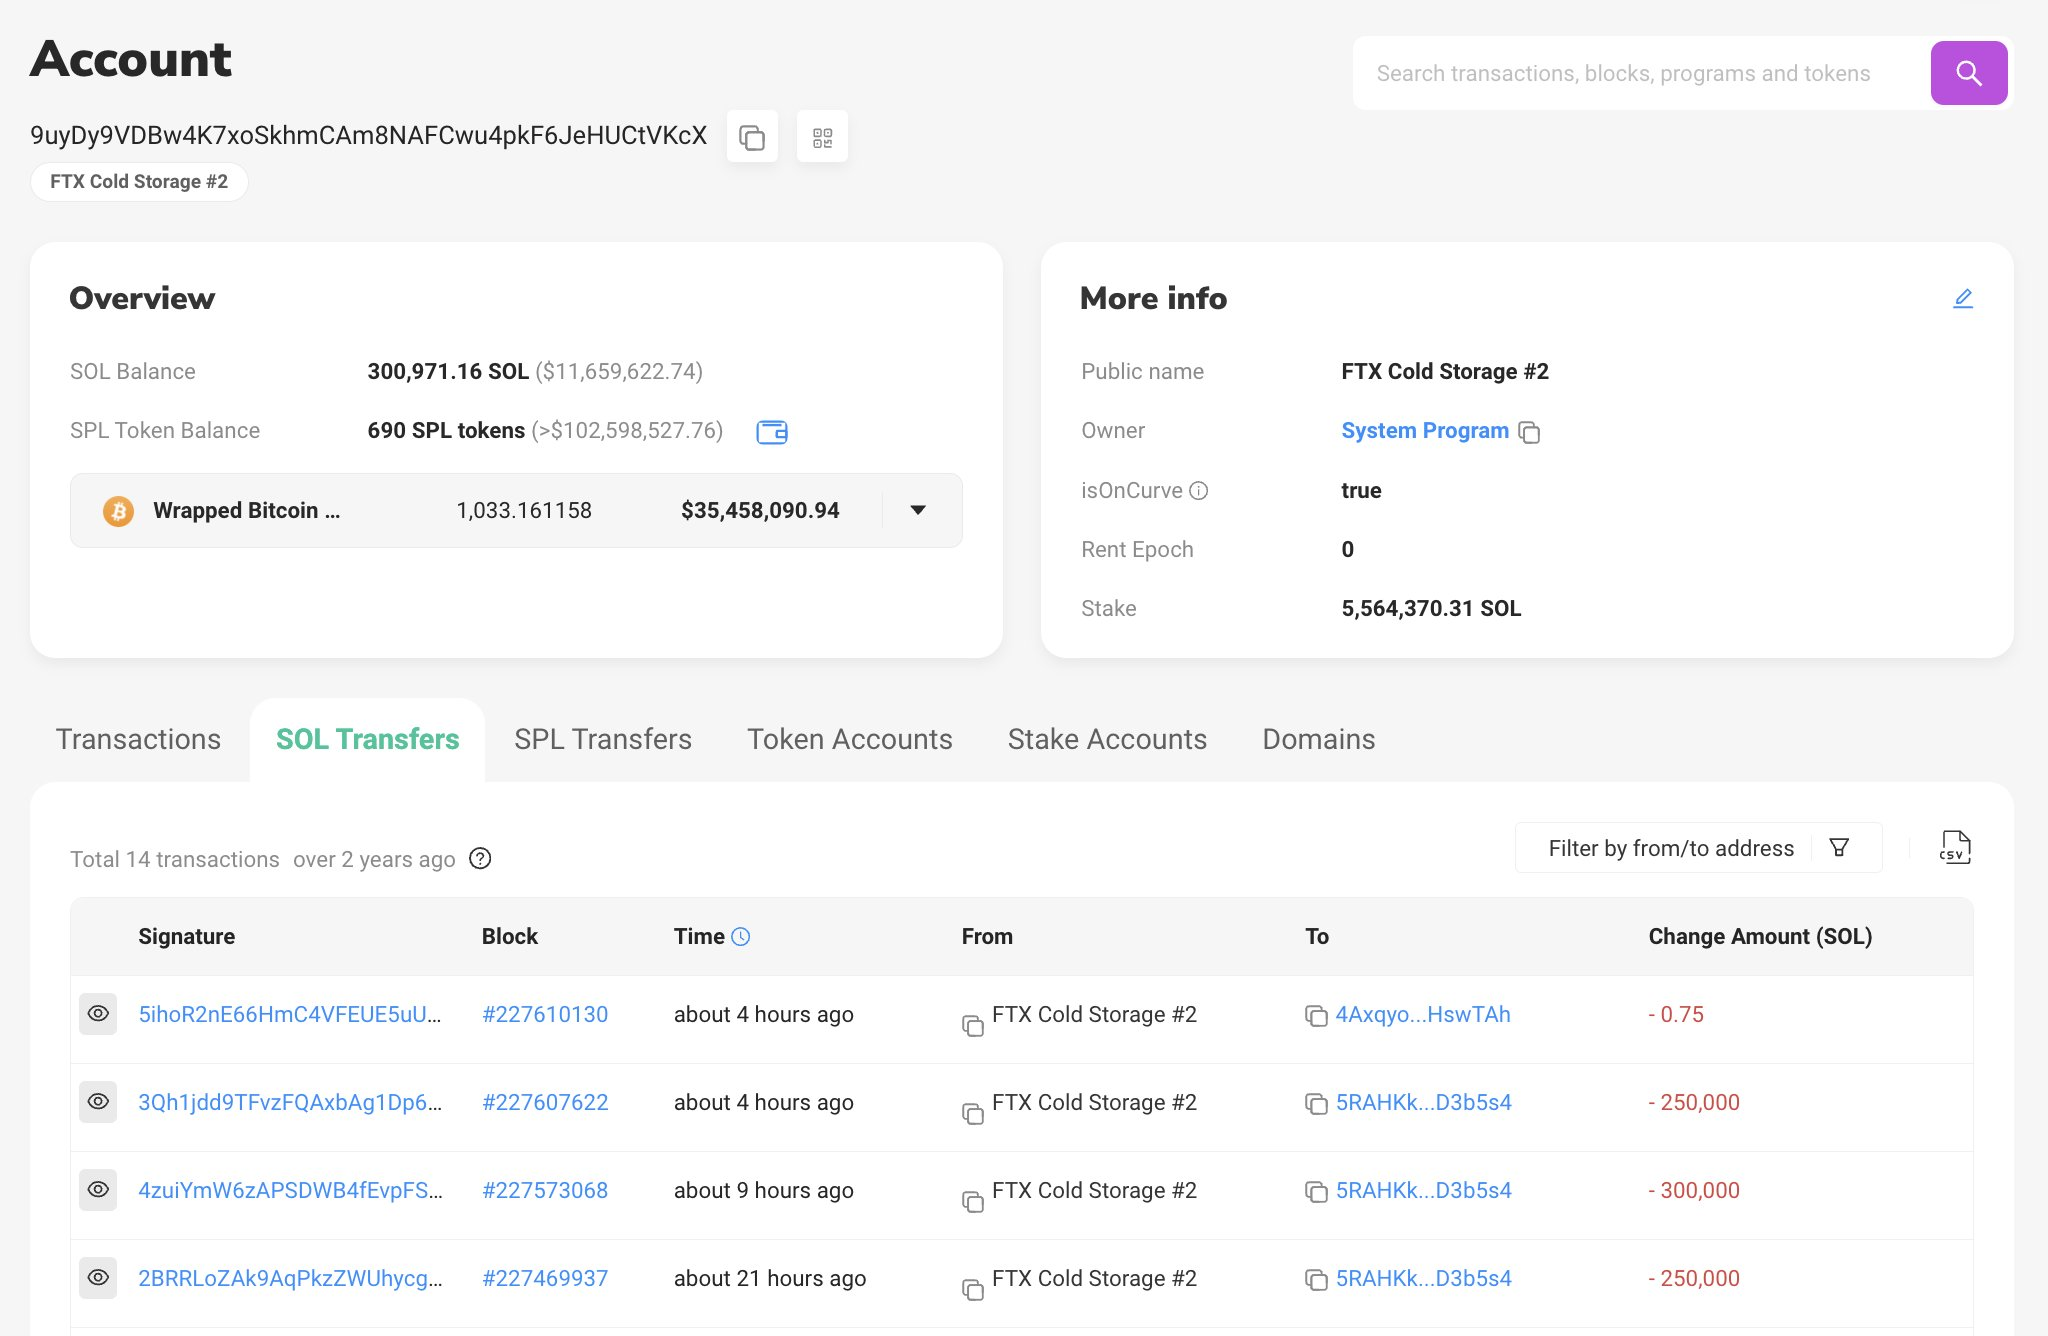The width and height of the screenshot is (2048, 1336).
Task: Open the Stake Accounts tab
Action: (1106, 739)
